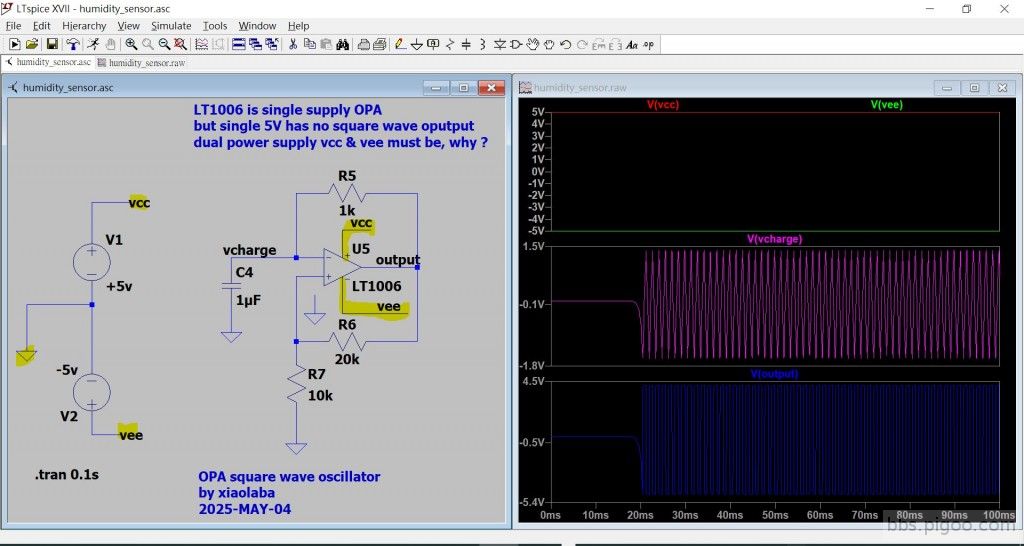
Task: Click the Undo arrow icon
Action: (x=566, y=44)
